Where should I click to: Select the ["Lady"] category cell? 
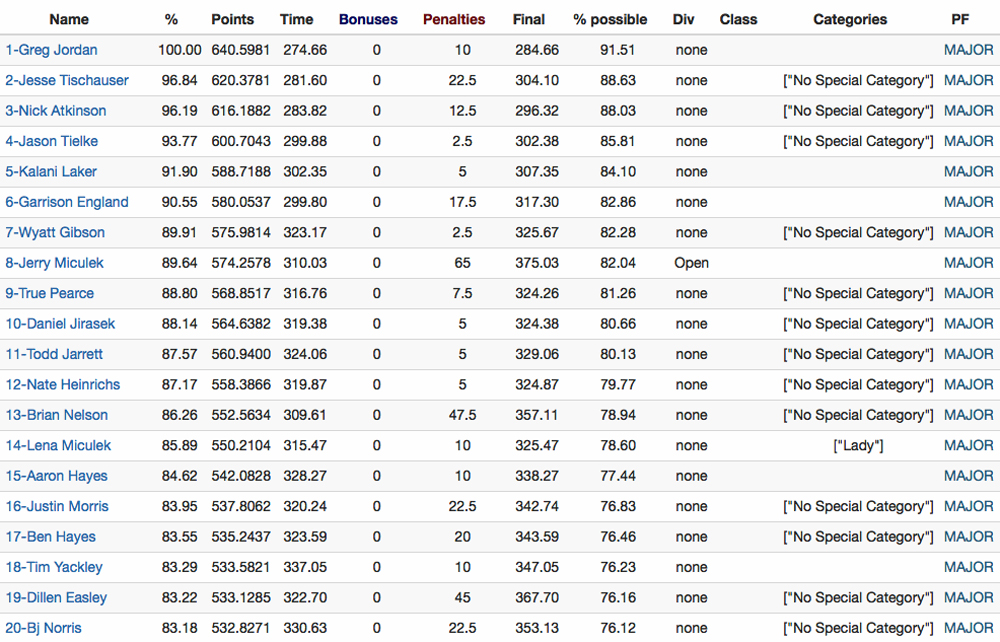click(858, 446)
